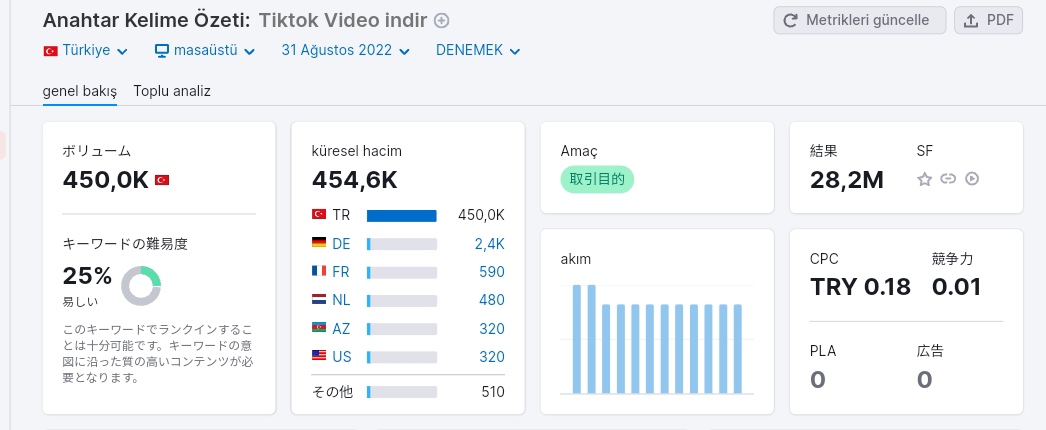Click the PDF export upload icon
The height and width of the screenshot is (430, 1046).
[971, 20]
